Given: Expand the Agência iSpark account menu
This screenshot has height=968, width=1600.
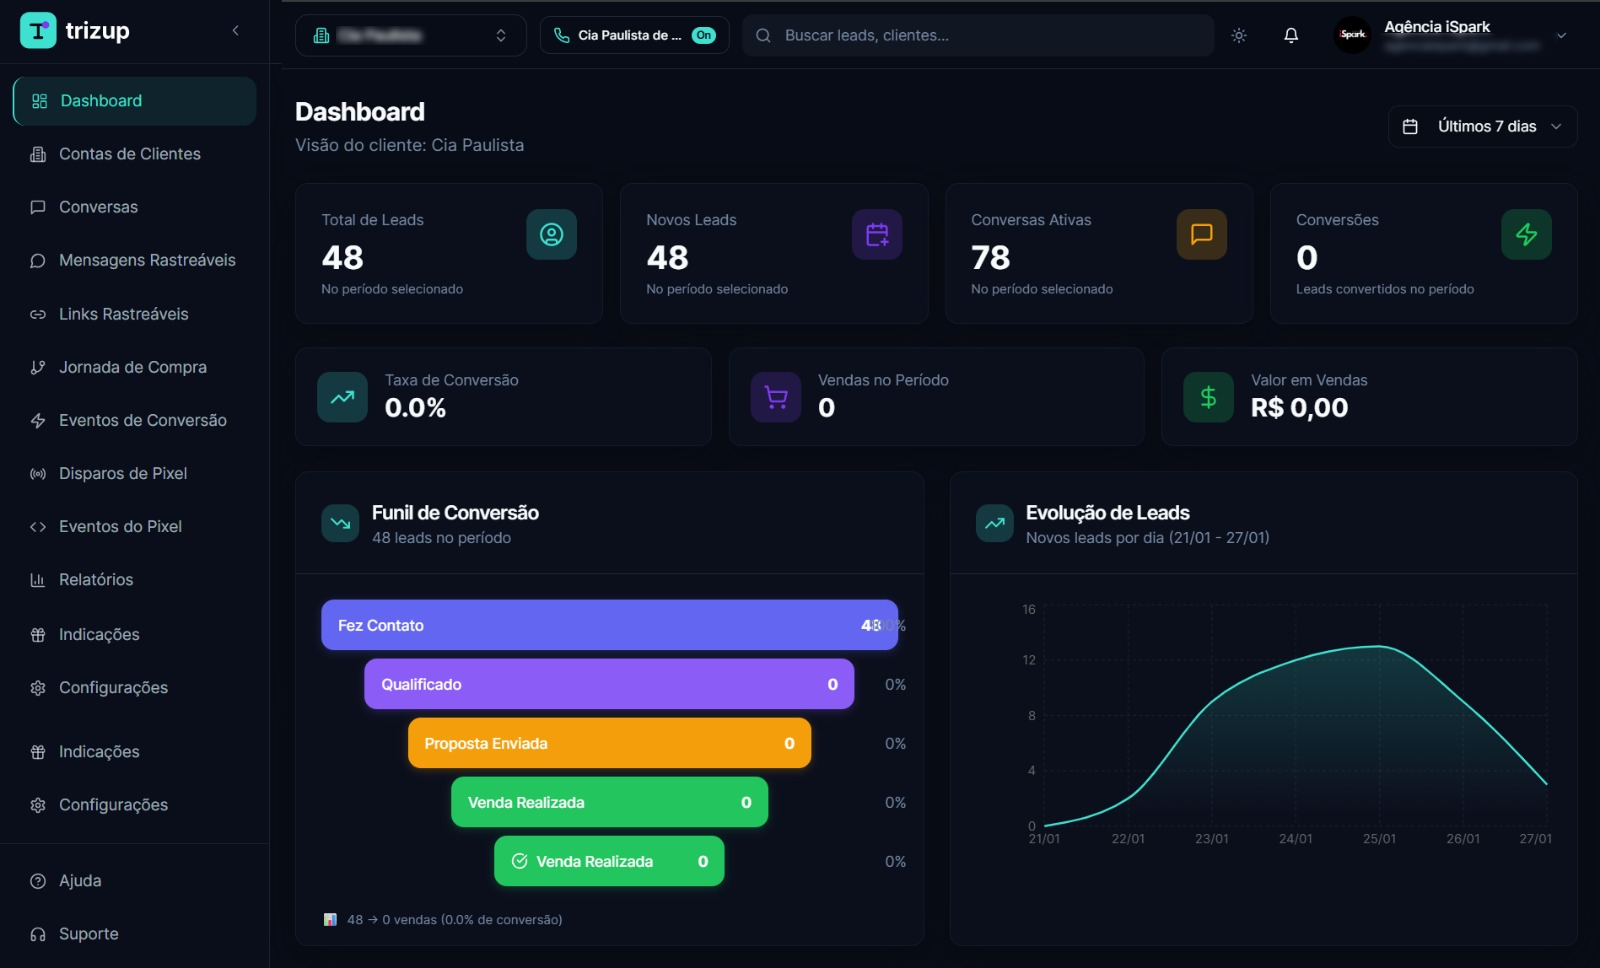Looking at the screenshot, I should point(1562,35).
